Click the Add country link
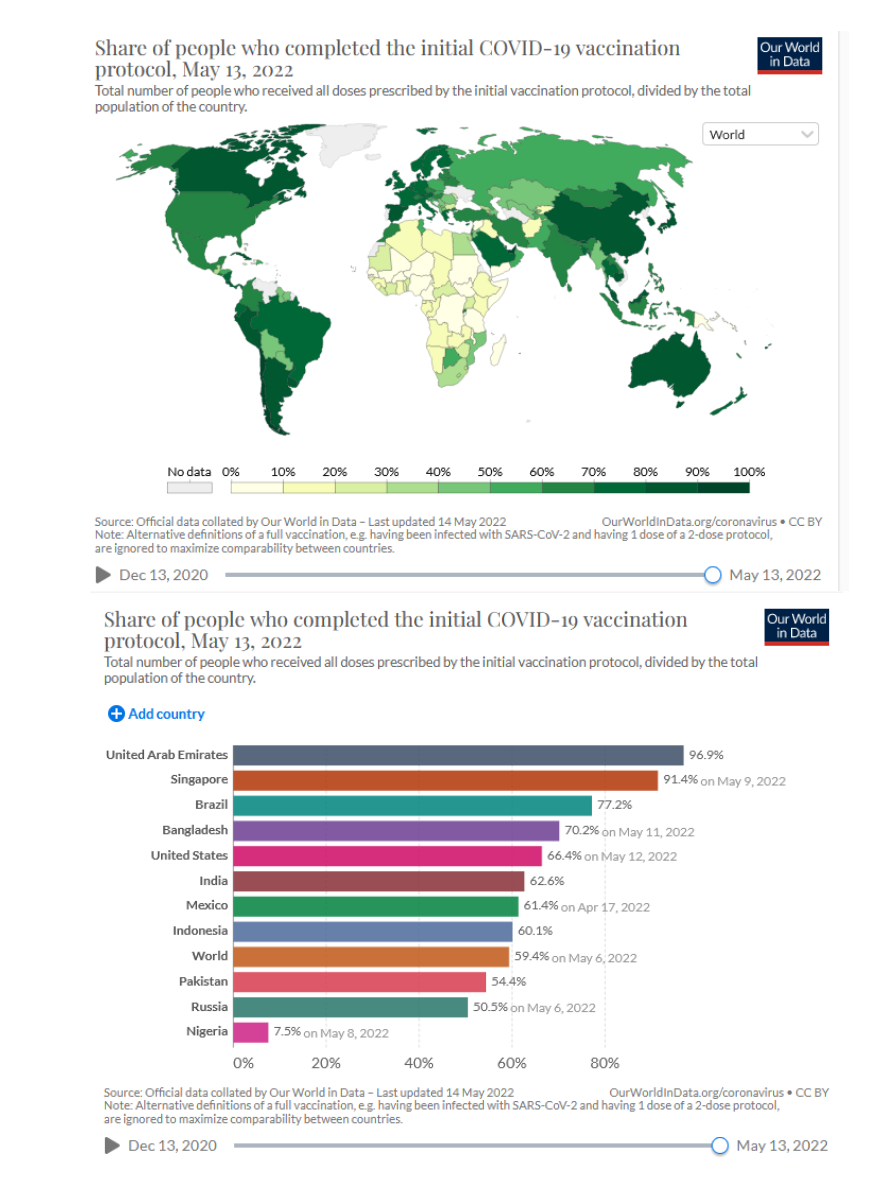 (166, 714)
